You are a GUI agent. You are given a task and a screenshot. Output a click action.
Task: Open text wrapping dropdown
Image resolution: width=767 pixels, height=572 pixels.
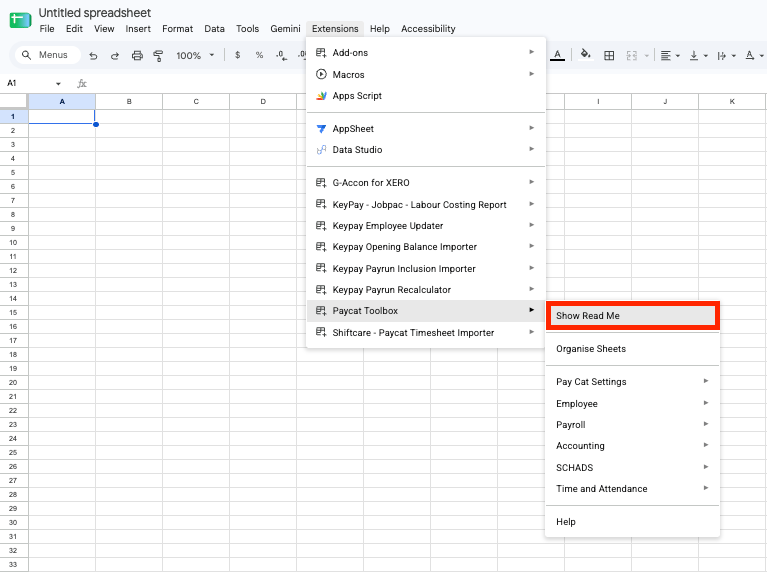pyautogui.click(x=726, y=56)
